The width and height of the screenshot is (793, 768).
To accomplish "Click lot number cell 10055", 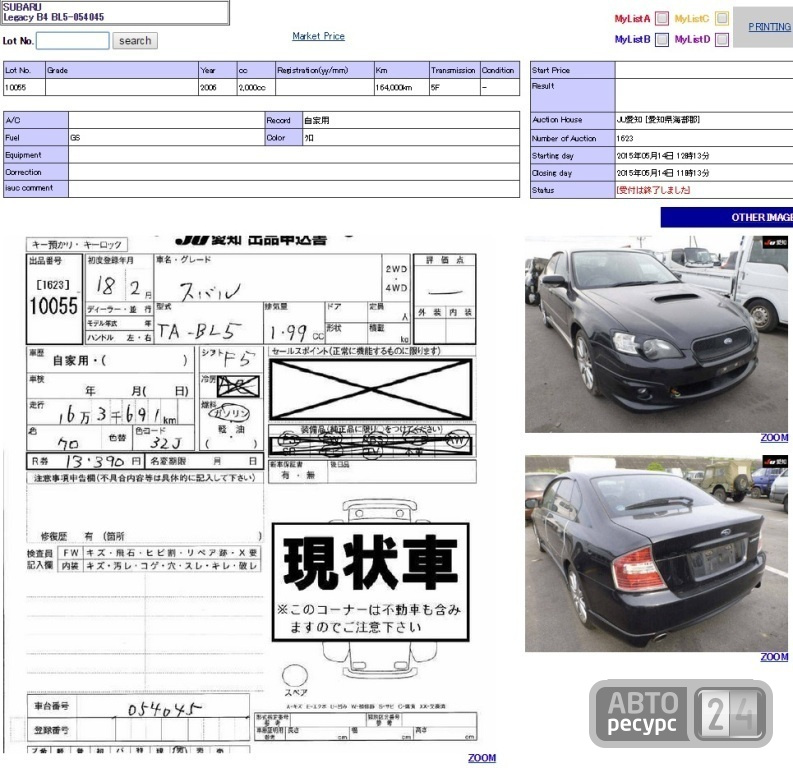I will [x=24, y=87].
